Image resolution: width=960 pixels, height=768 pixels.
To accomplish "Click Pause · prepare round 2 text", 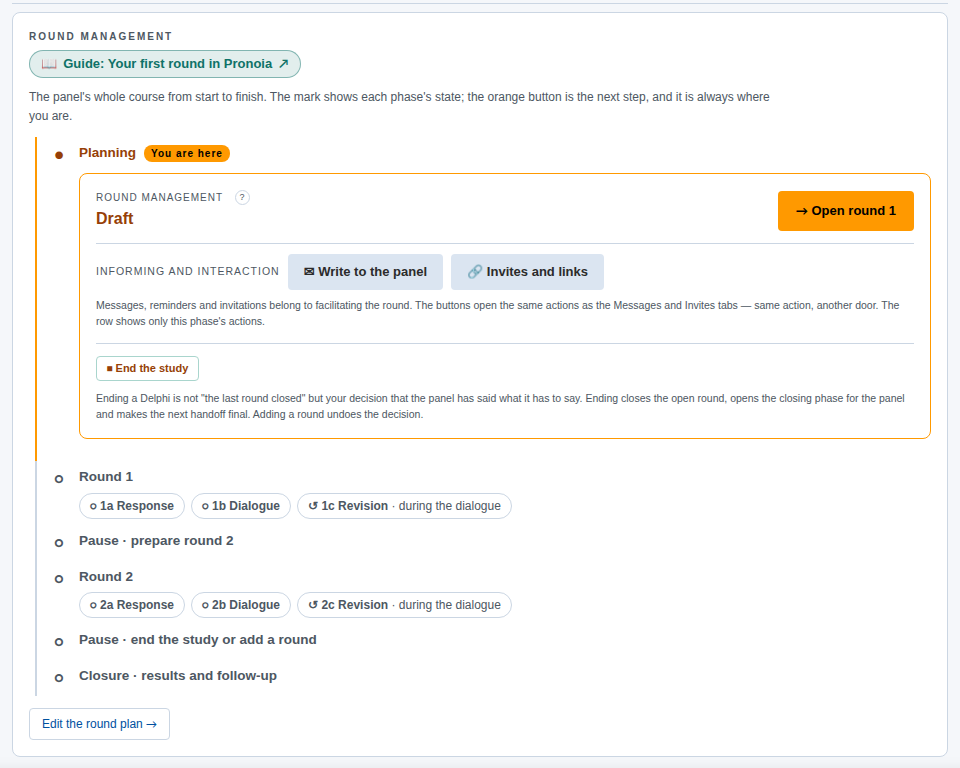I will [x=156, y=541].
